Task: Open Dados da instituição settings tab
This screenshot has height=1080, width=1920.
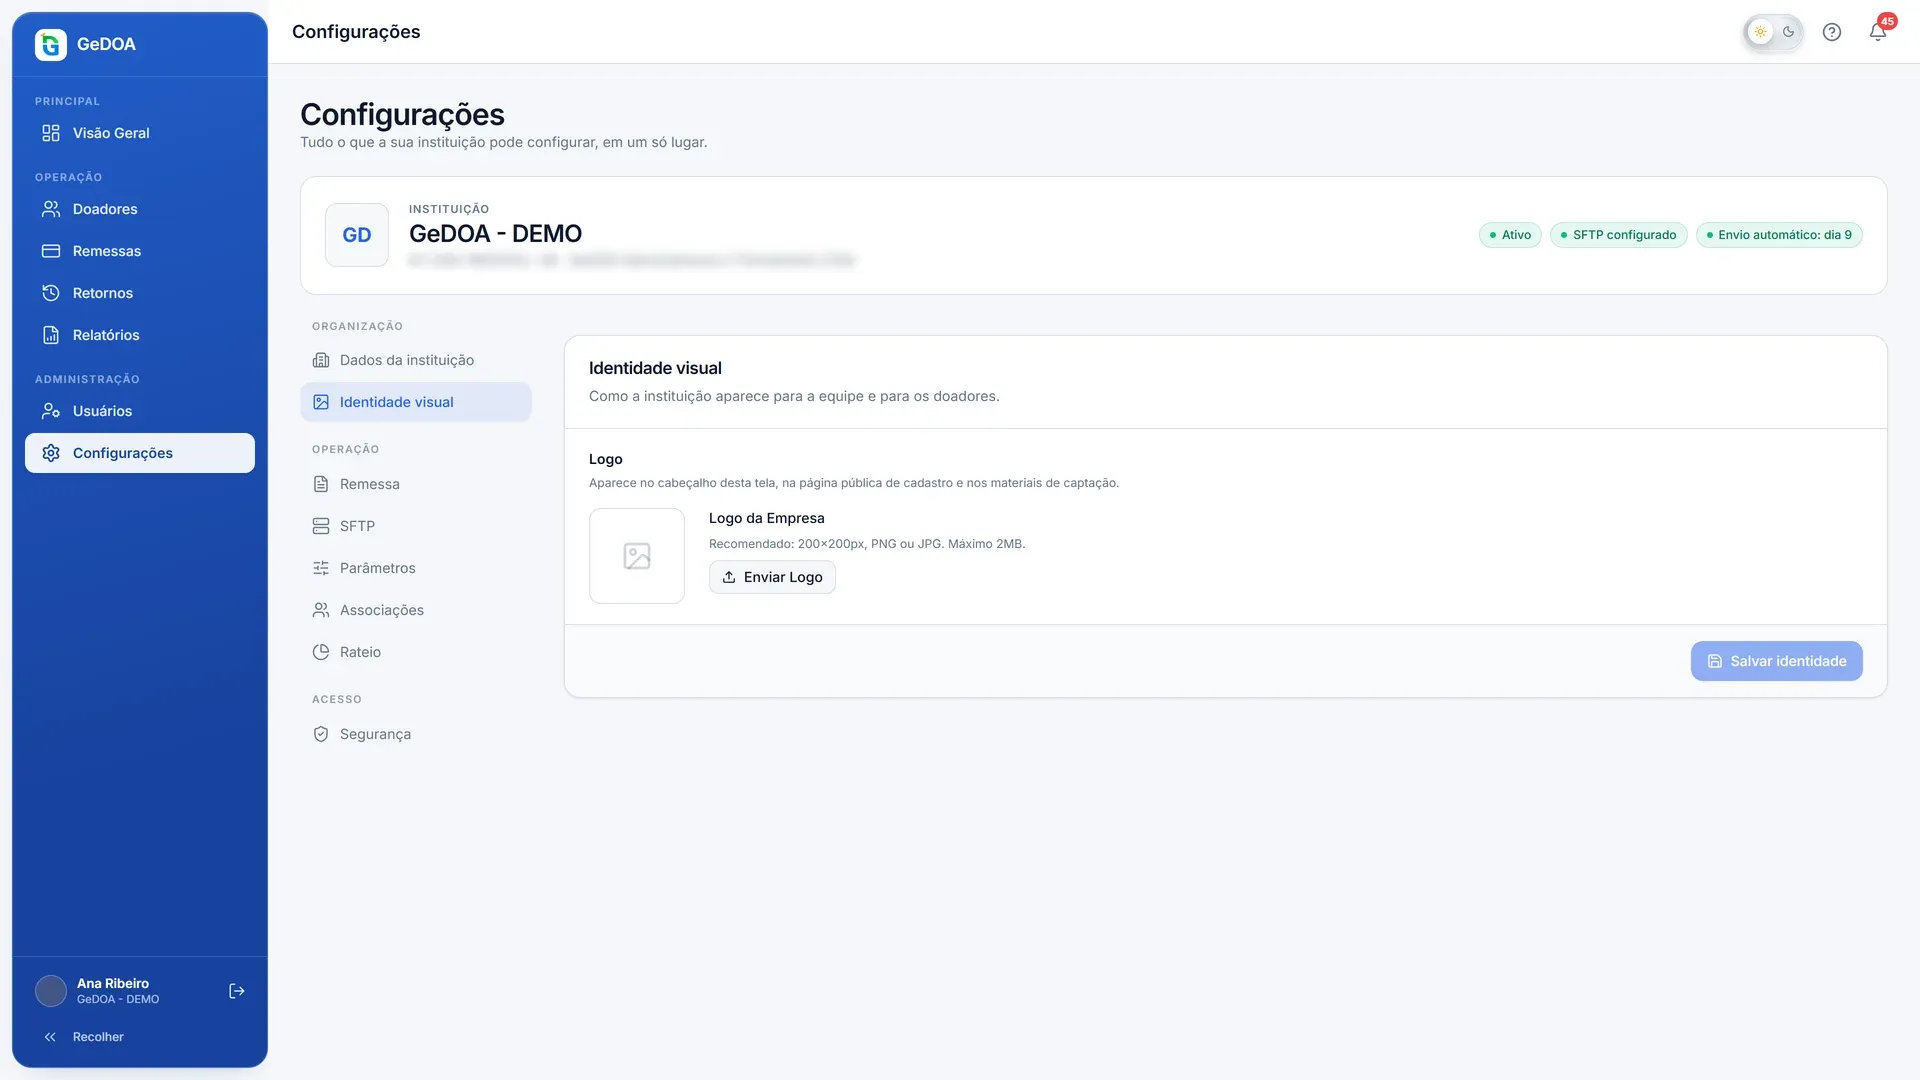Action: tap(416, 360)
